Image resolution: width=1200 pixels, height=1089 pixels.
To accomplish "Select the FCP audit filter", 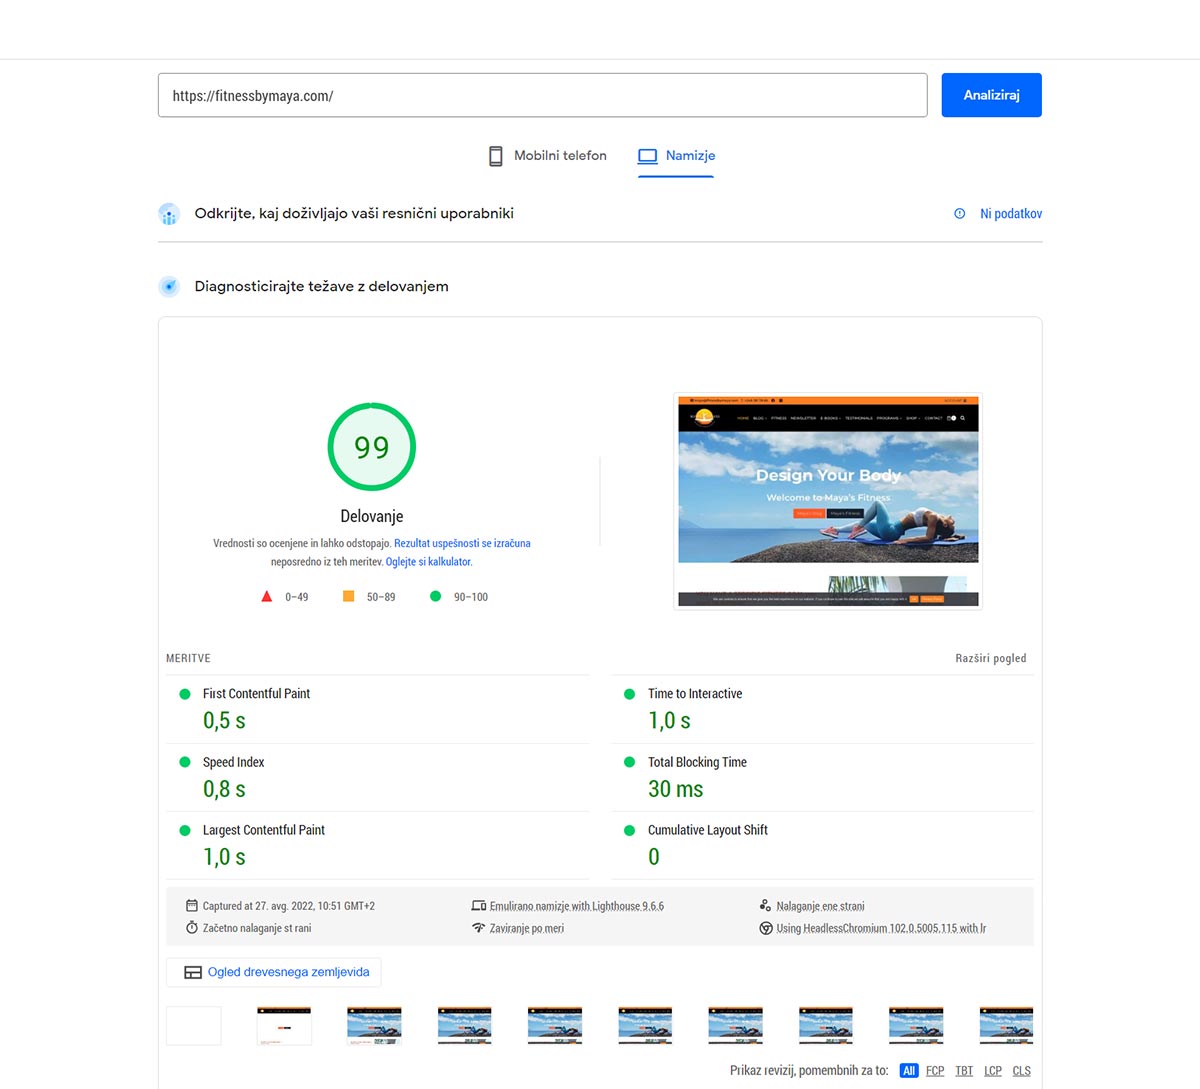I will click(x=935, y=1071).
